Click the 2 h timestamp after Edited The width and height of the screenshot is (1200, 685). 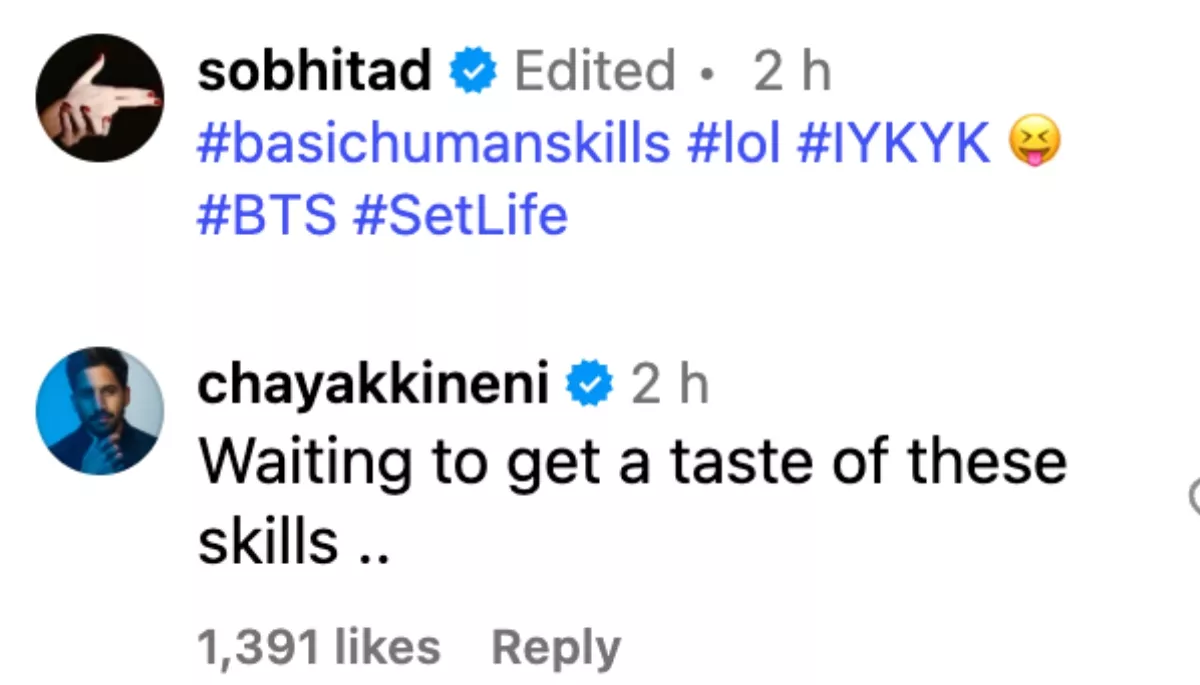pos(792,73)
